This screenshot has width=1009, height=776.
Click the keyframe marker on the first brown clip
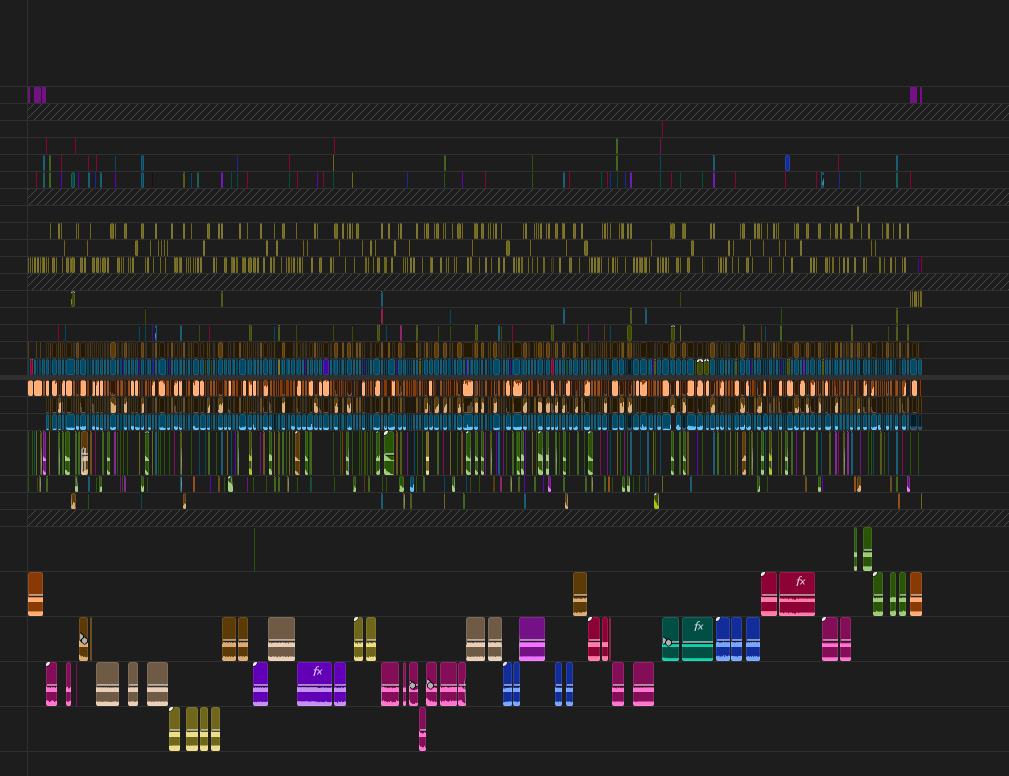click(x=84, y=640)
